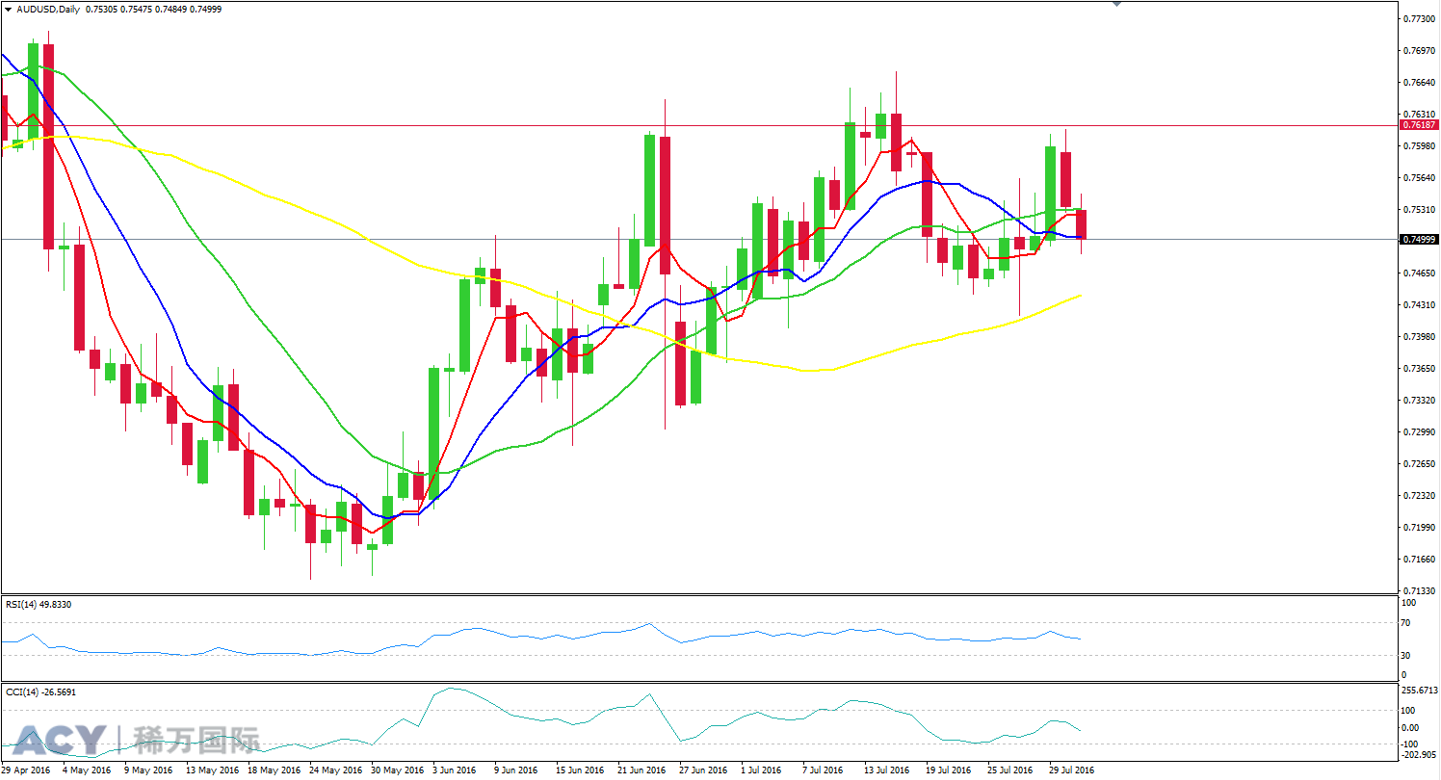Click the 15 Jun 2016 date label
1441x780 pixels.
[x=582, y=772]
